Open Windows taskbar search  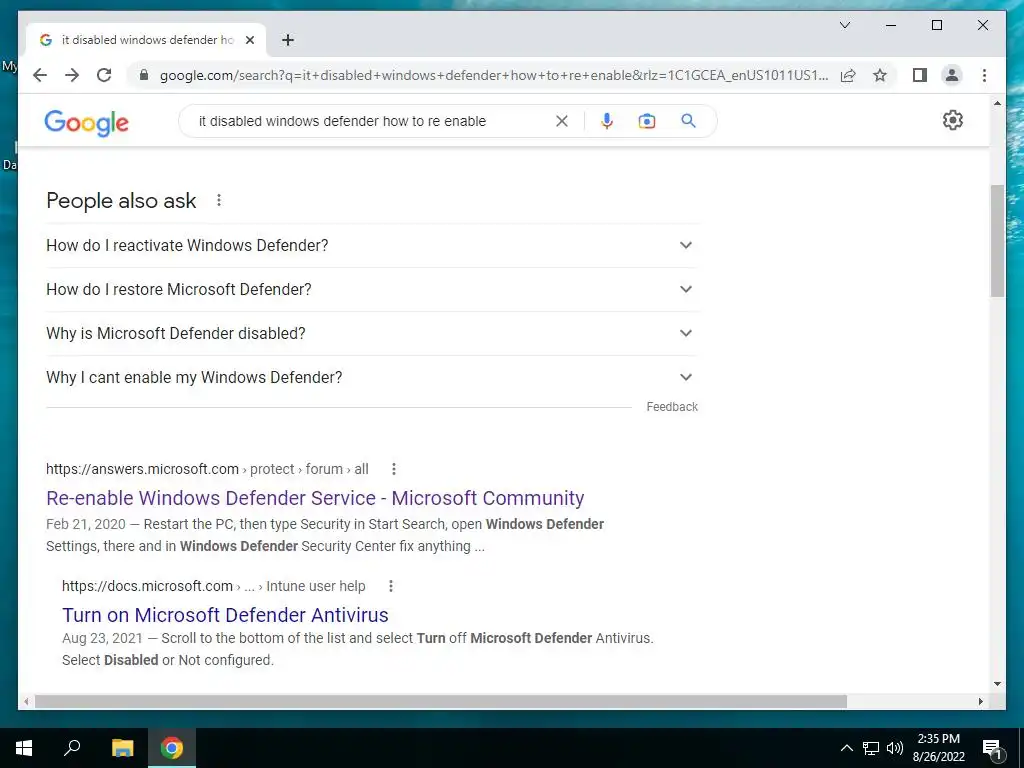pyautogui.click(x=72, y=748)
